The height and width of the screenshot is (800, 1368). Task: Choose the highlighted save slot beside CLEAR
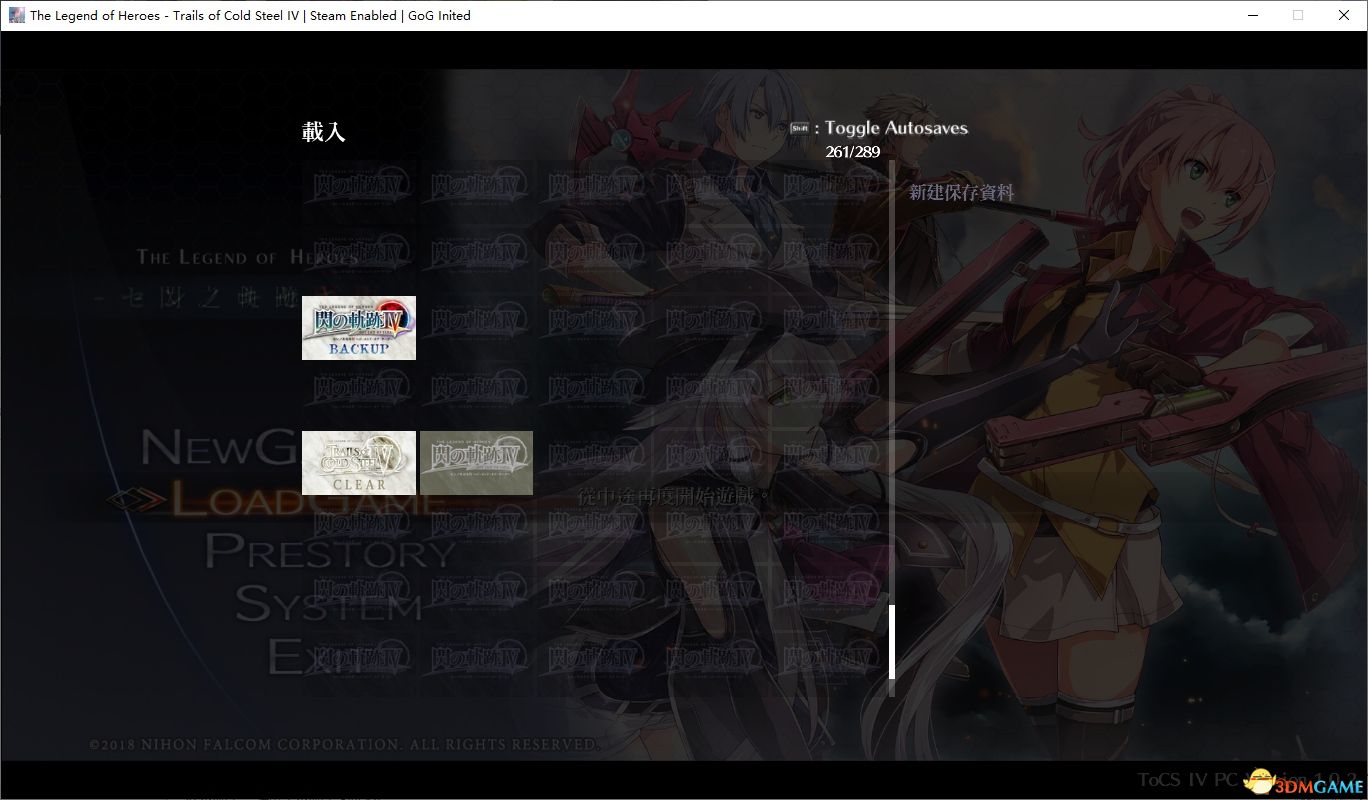coord(476,463)
